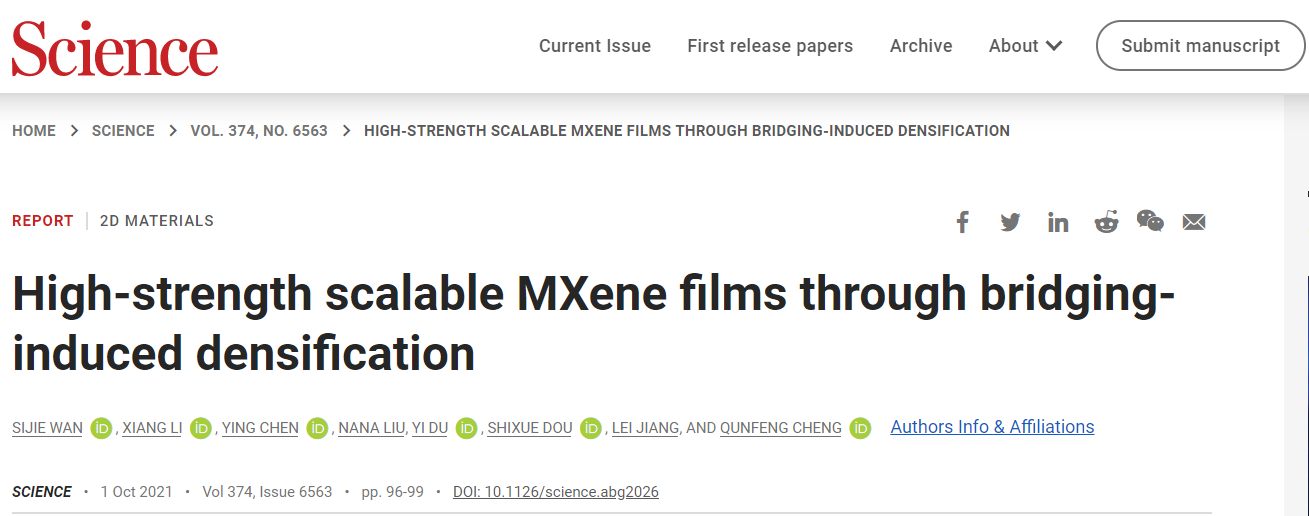Share the article on LinkedIn
Screen dimensions: 1309x516
(1058, 222)
